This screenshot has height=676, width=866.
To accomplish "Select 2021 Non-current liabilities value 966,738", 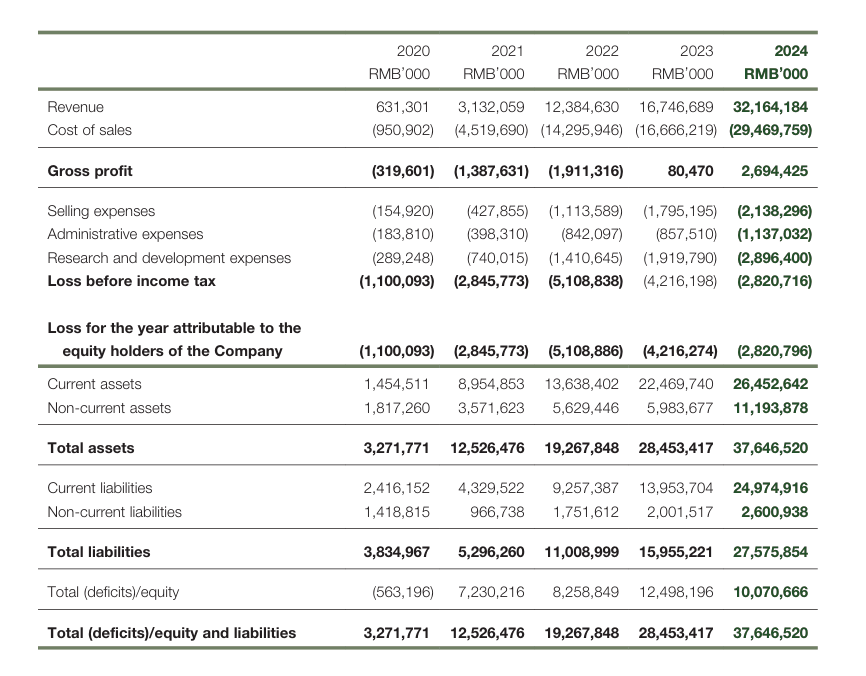I will (497, 512).
